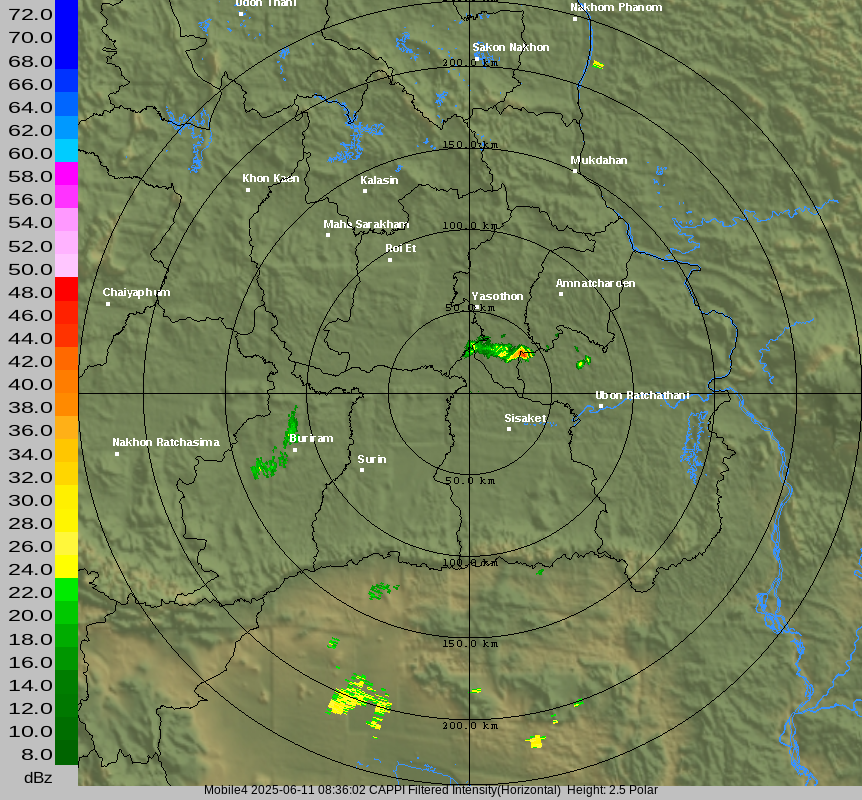Click the yellow 30.0 dBZ legend swatch
The width and height of the screenshot is (862, 800).
pyautogui.click(x=66, y=497)
